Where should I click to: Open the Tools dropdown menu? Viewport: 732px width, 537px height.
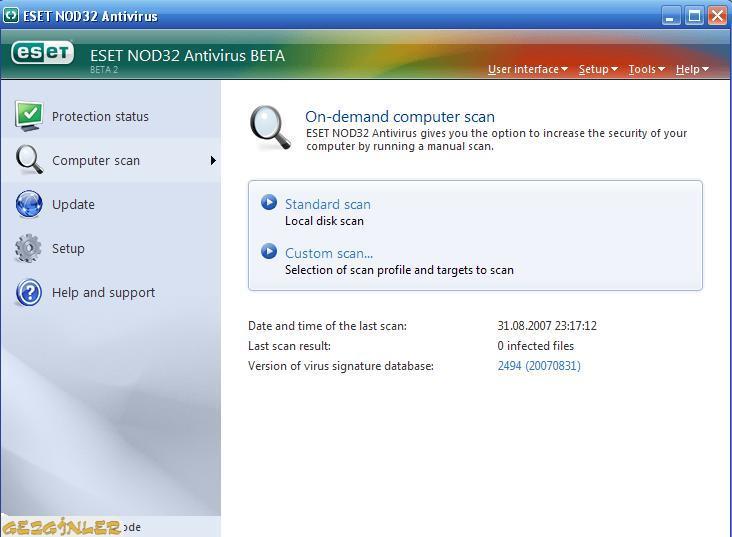pos(646,69)
